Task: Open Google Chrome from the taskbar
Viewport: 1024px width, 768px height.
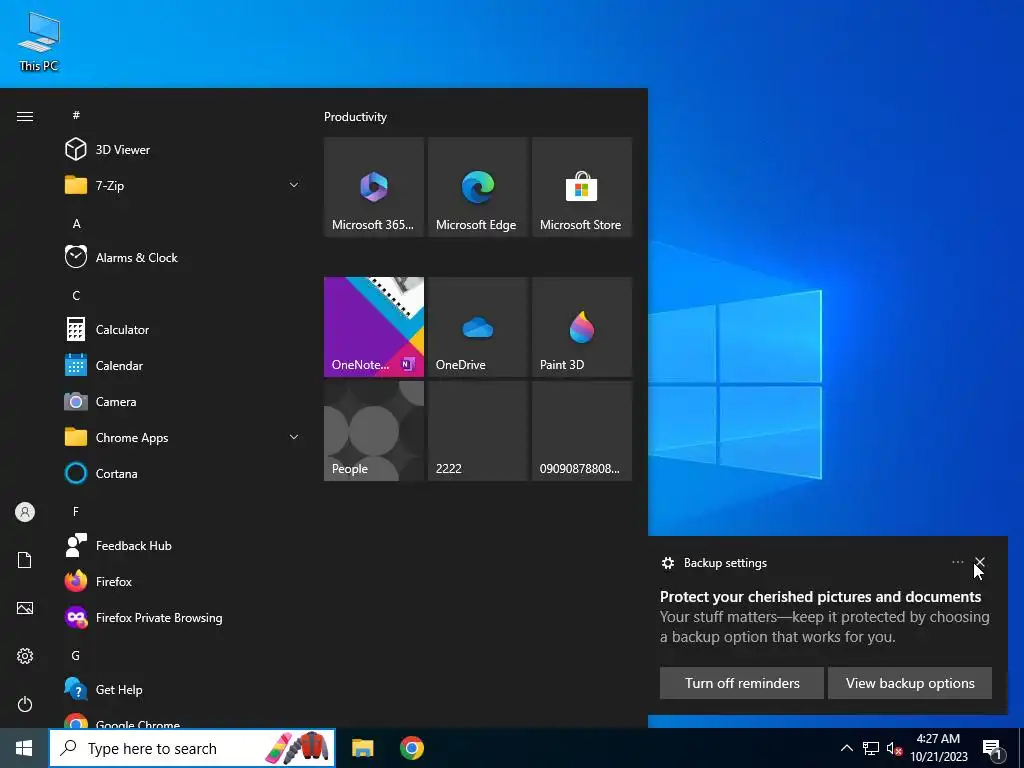Action: [x=411, y=748]
